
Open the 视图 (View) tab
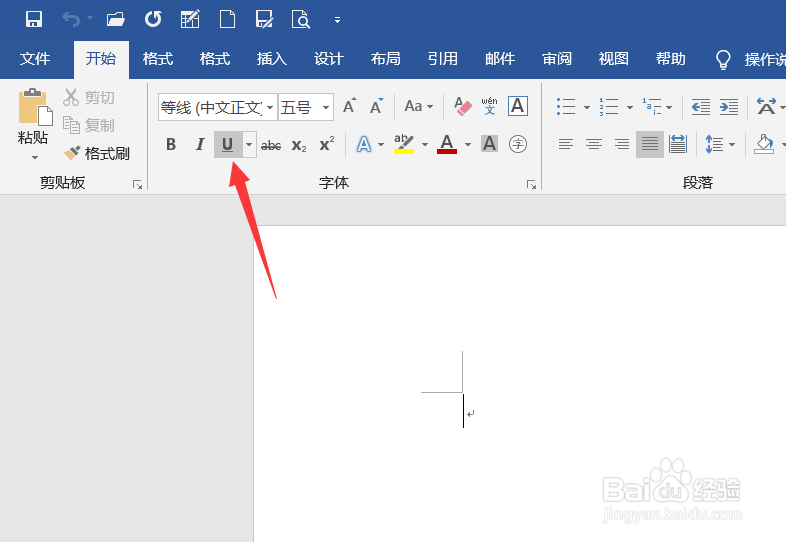coord(614,59)
